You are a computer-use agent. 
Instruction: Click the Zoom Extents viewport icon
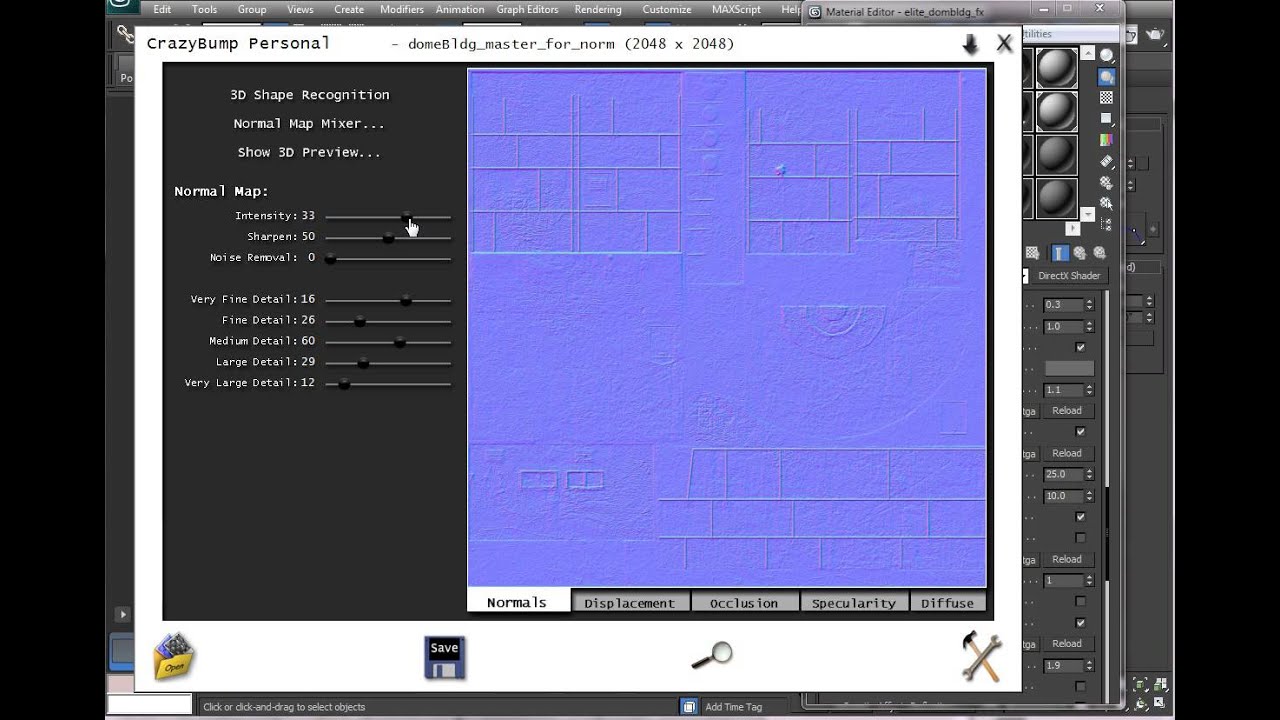(x=1140, y=685)
